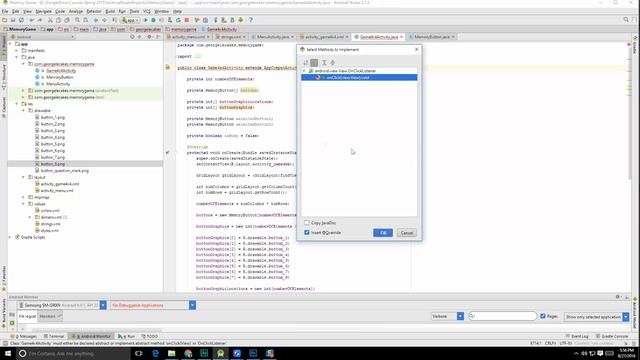The height and width of the screenshot is (360, 640).
Task: Collapse android.view.View.OnClickListener node in dialog
Action: tap(304, 71)
